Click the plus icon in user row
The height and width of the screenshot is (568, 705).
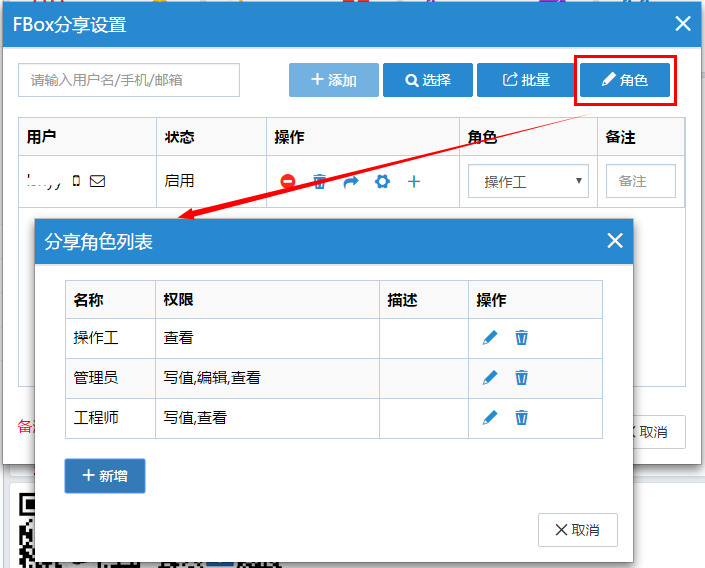point(413,182)
